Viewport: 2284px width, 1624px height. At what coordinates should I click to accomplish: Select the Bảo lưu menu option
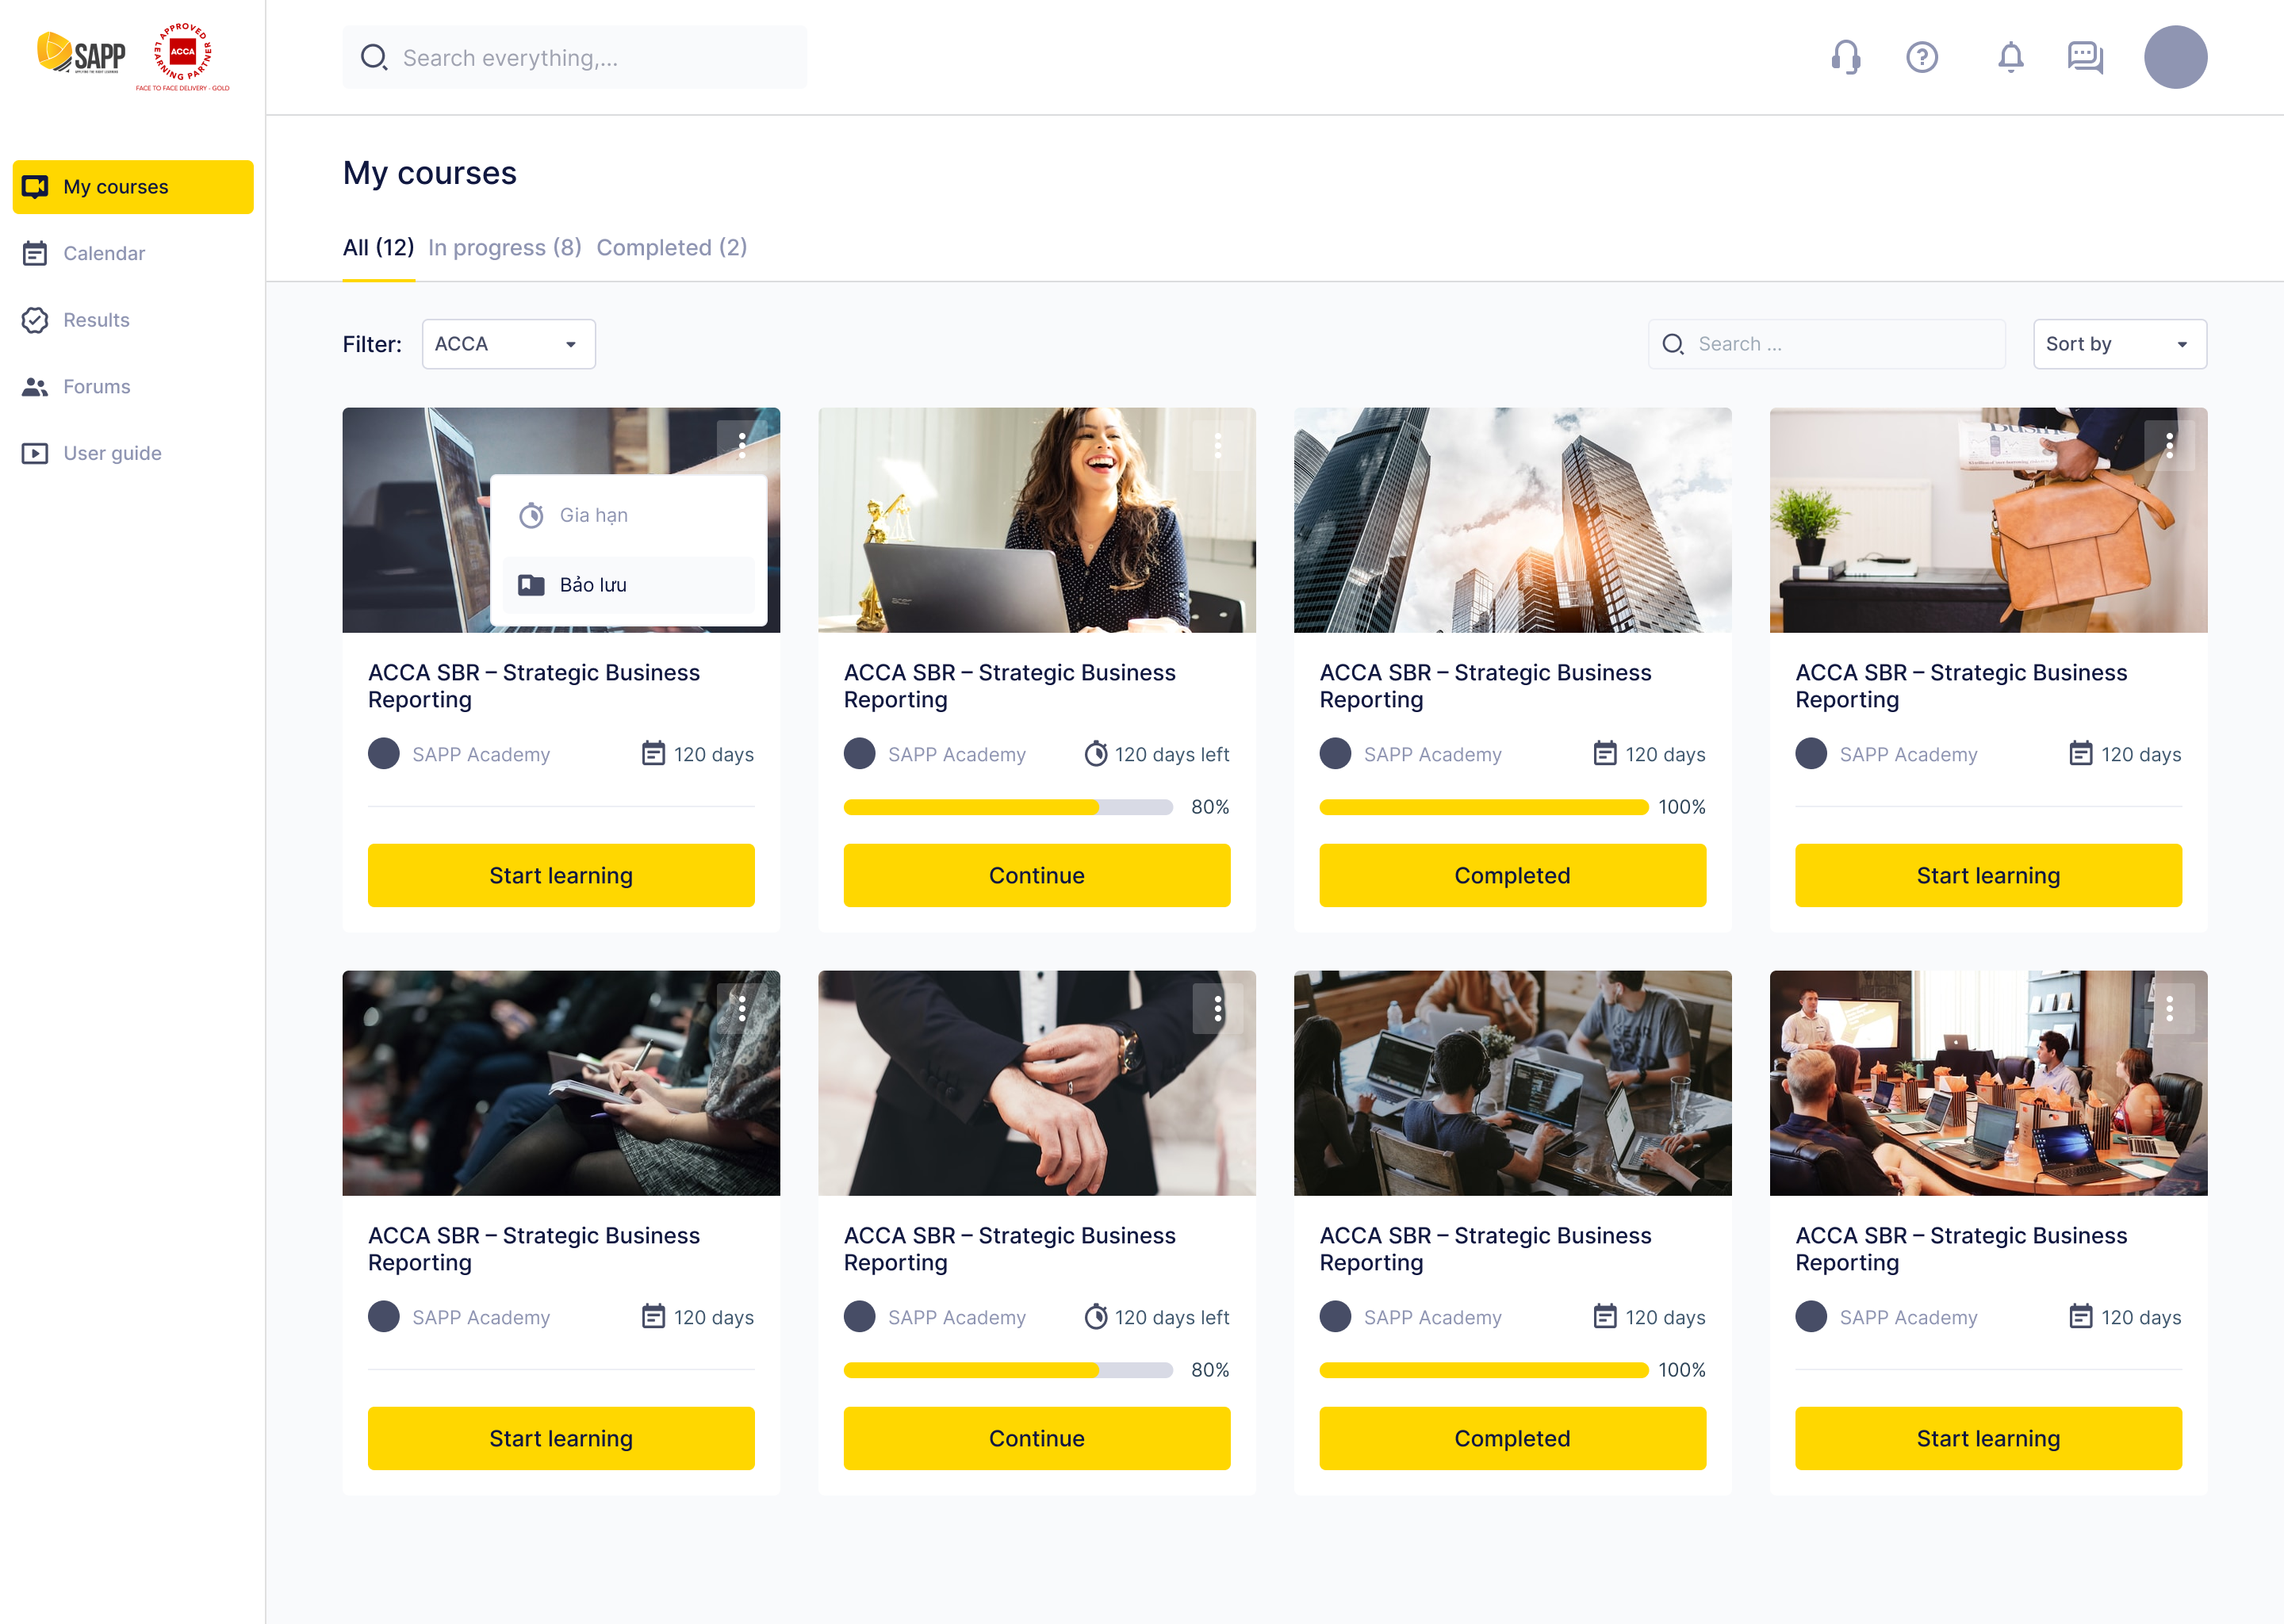[628, 585]
